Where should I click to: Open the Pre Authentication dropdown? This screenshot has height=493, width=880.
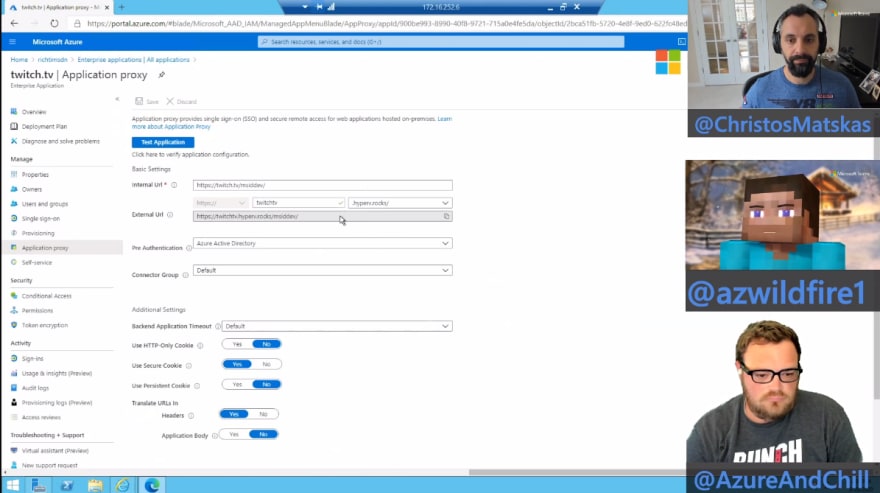point(323,243)
